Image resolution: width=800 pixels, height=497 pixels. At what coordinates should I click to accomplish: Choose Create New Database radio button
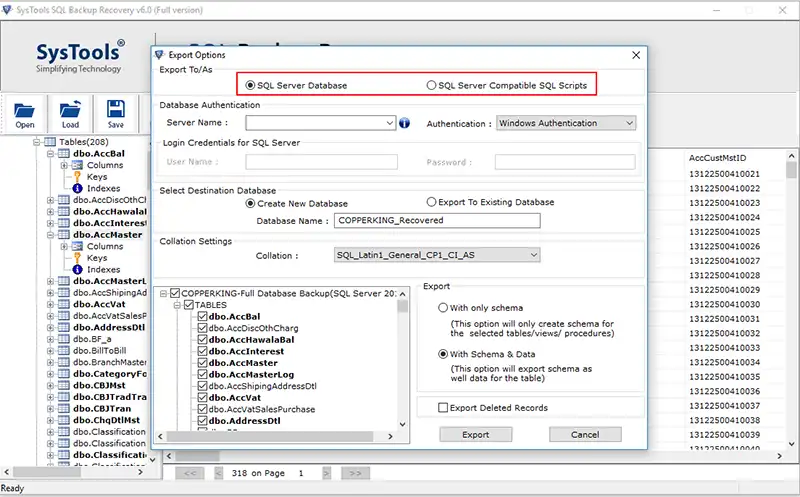point(250,204)
